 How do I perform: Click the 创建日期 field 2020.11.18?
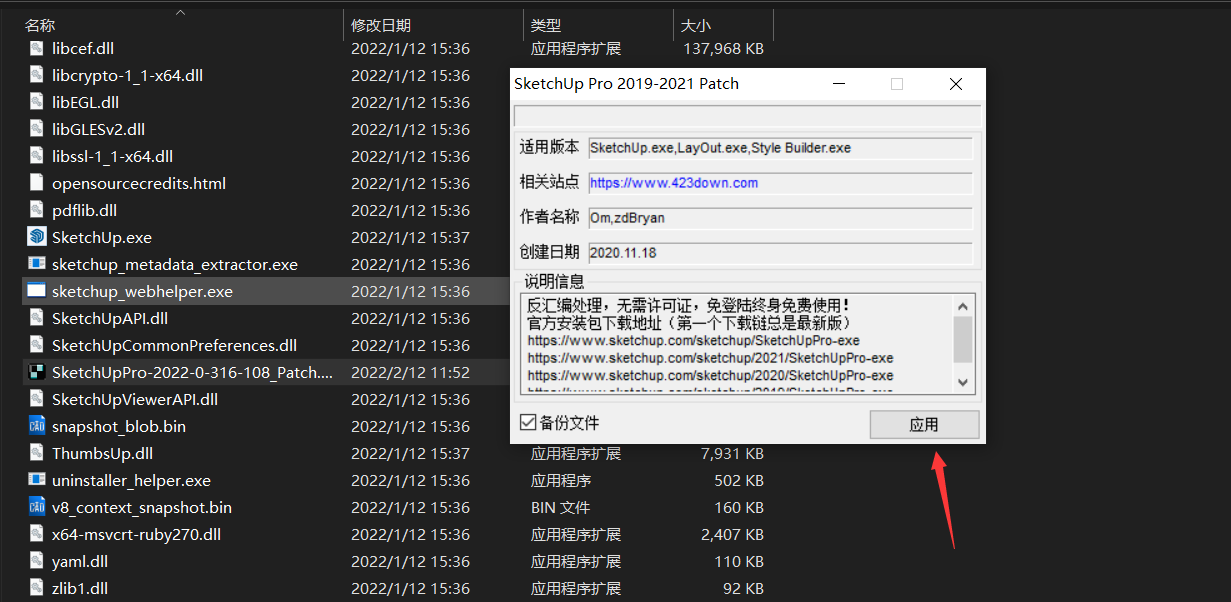(780, 253)
